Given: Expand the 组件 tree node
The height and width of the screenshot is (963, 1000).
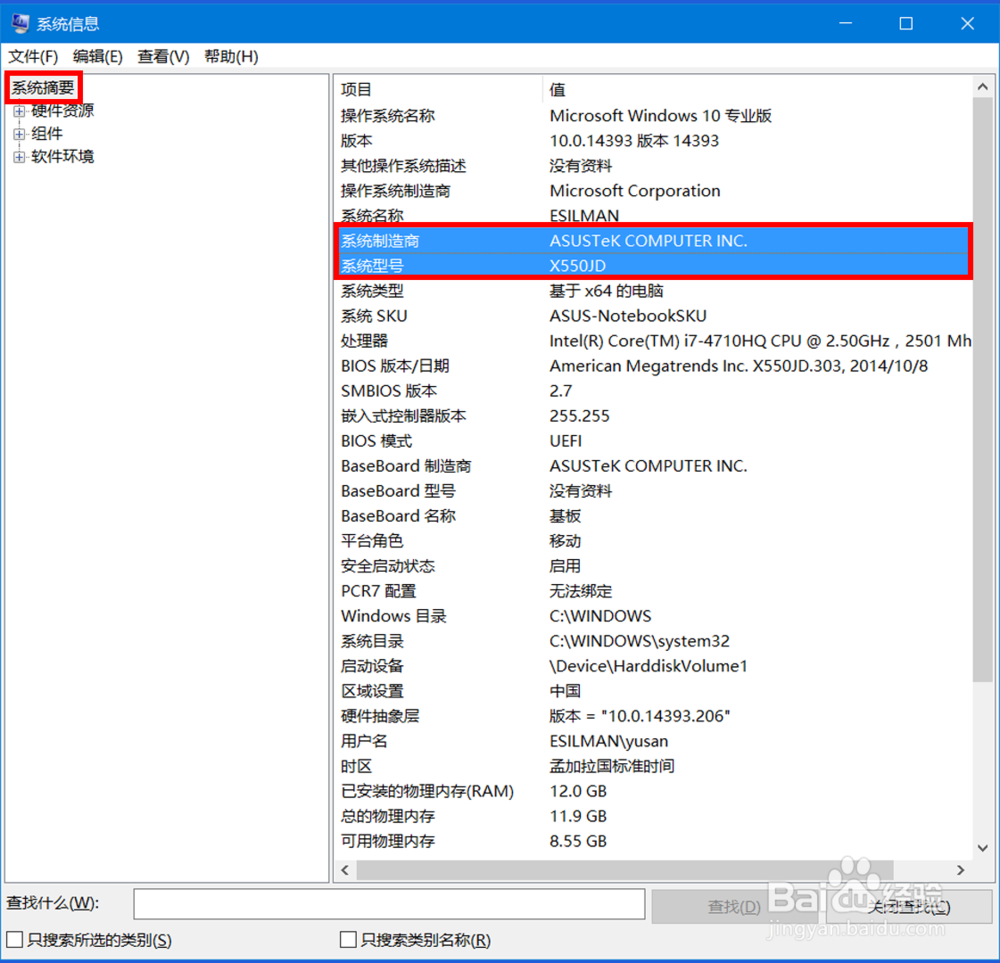Looking at the screenshot, I should pos(19,134).
